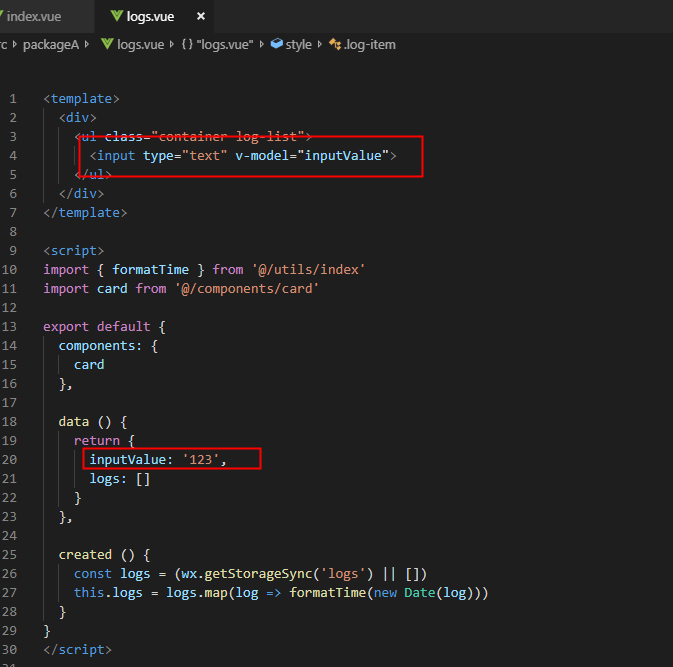Expand breadcrumb arrow after style
Viewport: 673px width, 667px height.
[320, 44]
